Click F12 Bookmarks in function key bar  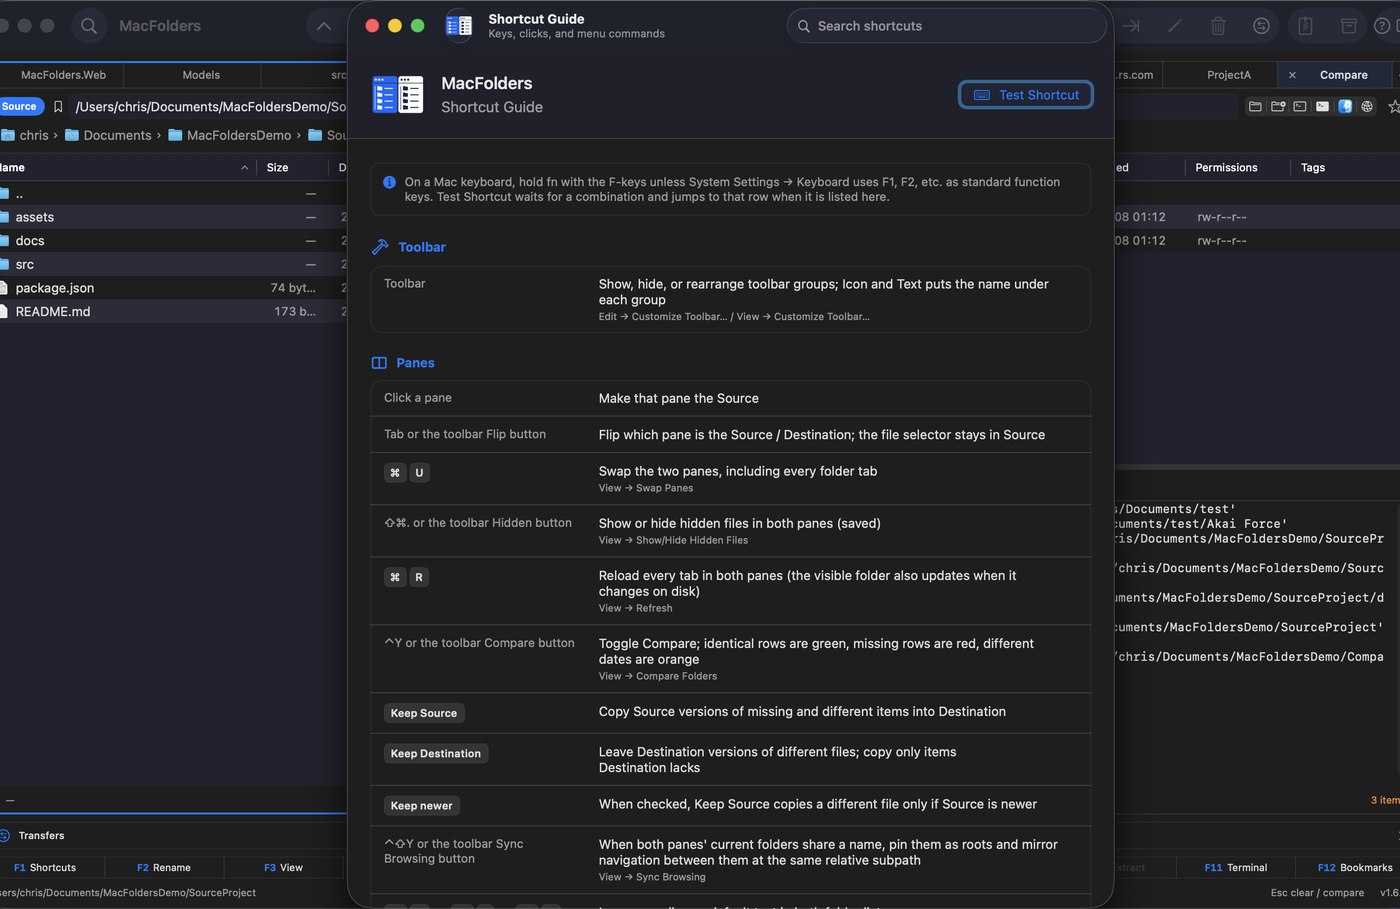pyautogui.click(x=1355, y=867)
